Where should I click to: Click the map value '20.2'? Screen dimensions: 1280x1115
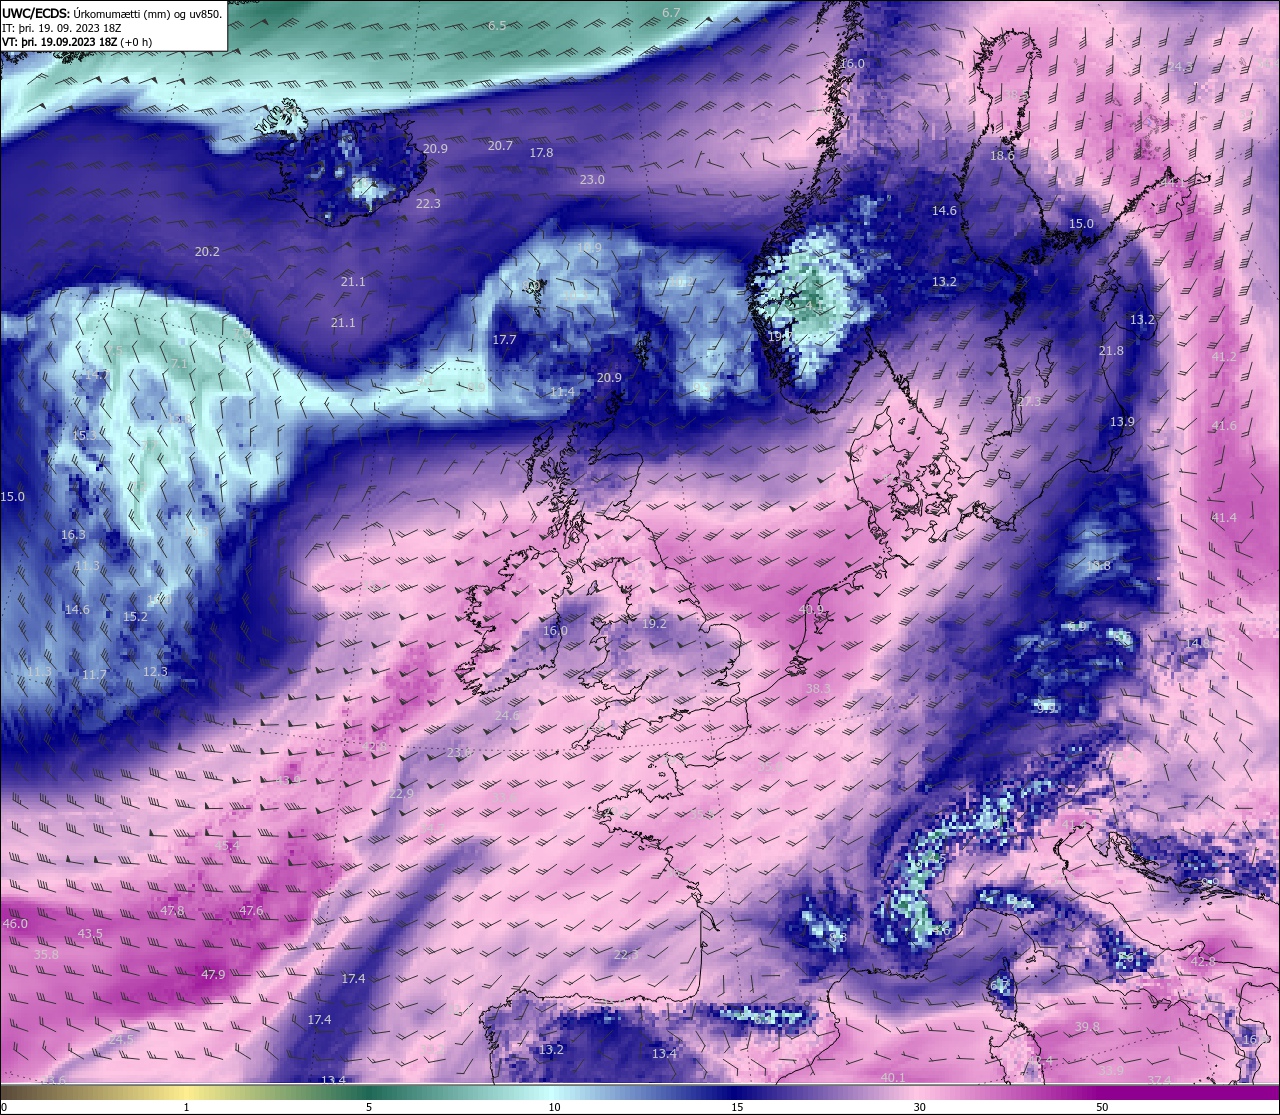(207, 252)
